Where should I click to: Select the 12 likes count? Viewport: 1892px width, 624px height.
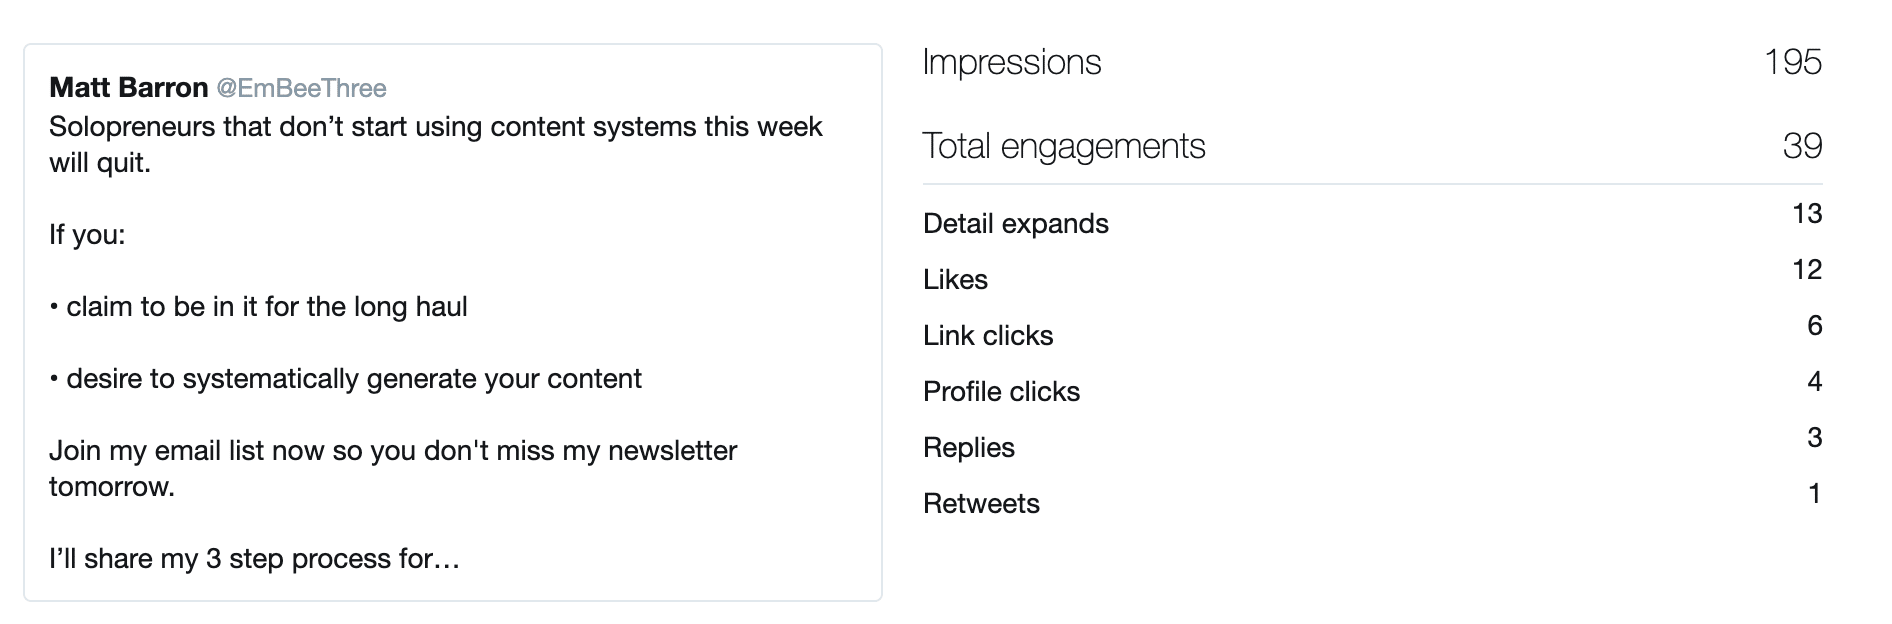click(x=1807, y=269)
